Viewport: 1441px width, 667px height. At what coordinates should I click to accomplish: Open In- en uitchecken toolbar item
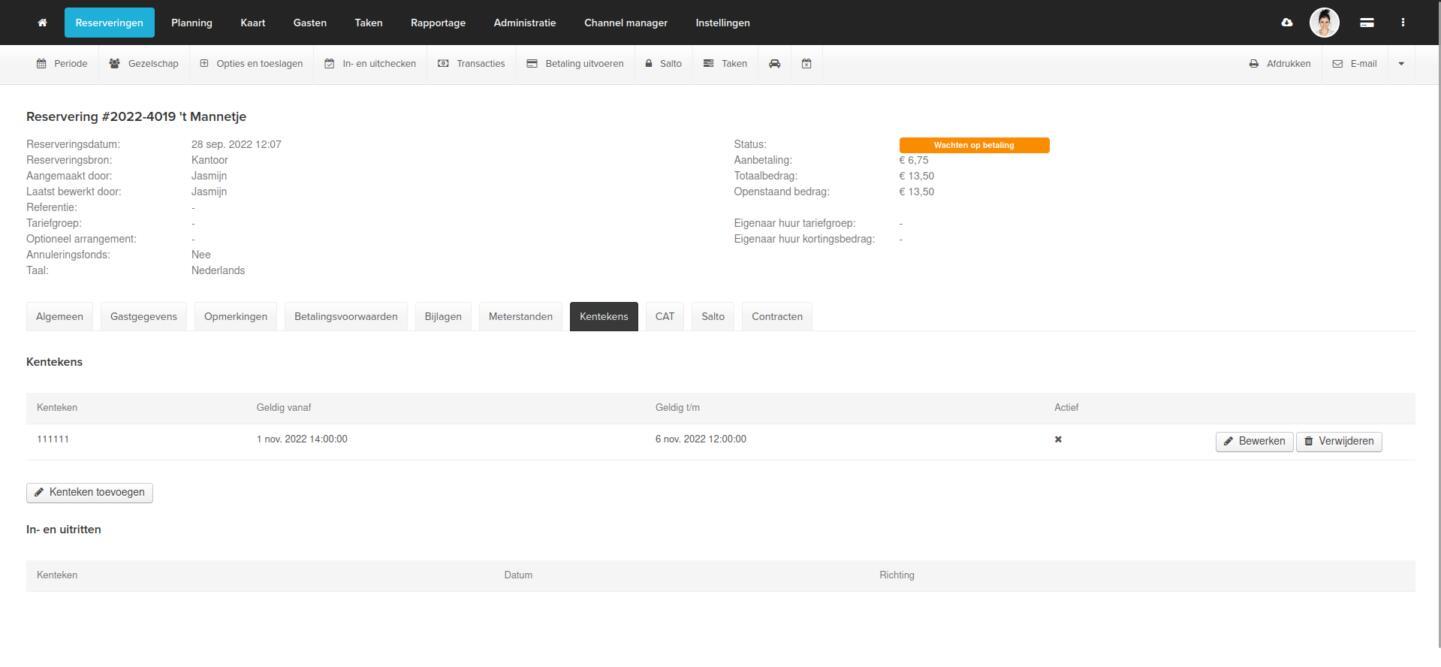click(x=370, y=64)
